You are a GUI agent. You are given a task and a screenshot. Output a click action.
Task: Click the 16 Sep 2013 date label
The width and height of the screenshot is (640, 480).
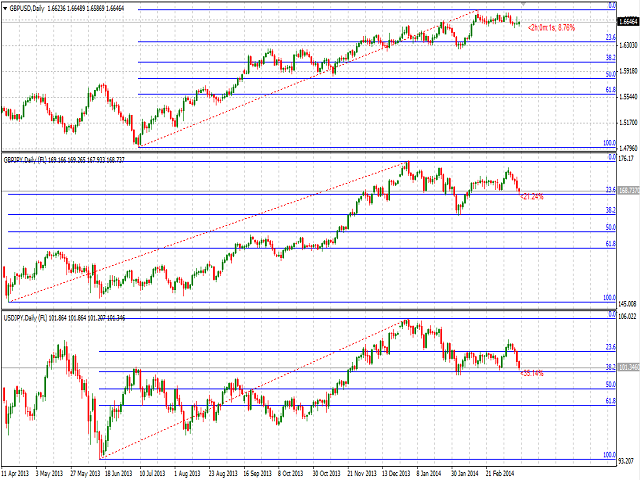pyautogui.click(x=258, y=473)
